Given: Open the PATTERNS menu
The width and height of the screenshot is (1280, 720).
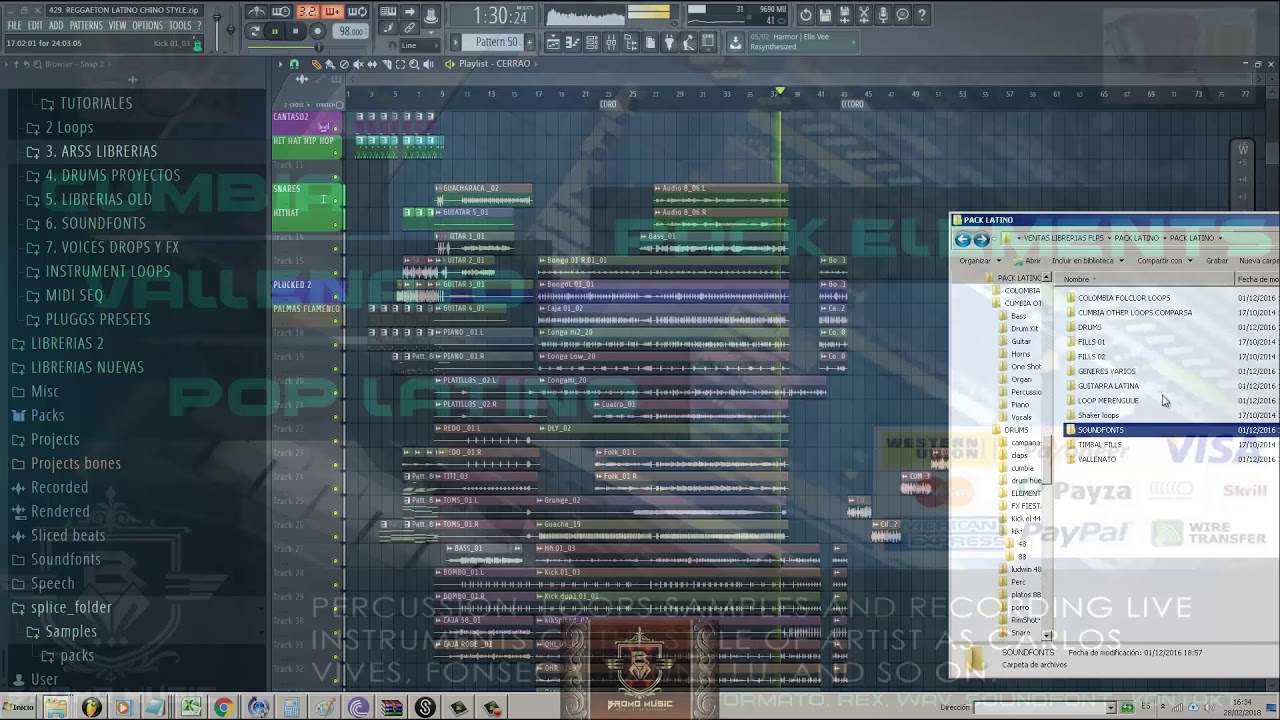Looking at the screenshot, I should click(x=86, y=25).
